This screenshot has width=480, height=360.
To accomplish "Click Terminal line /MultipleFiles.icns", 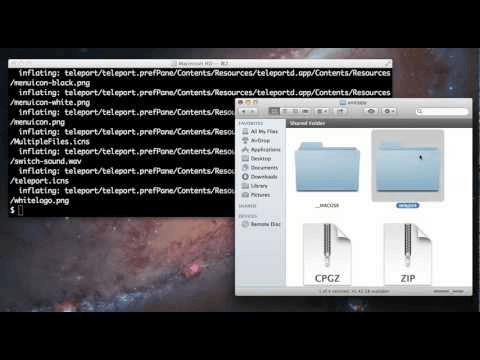I will [50, 142].
